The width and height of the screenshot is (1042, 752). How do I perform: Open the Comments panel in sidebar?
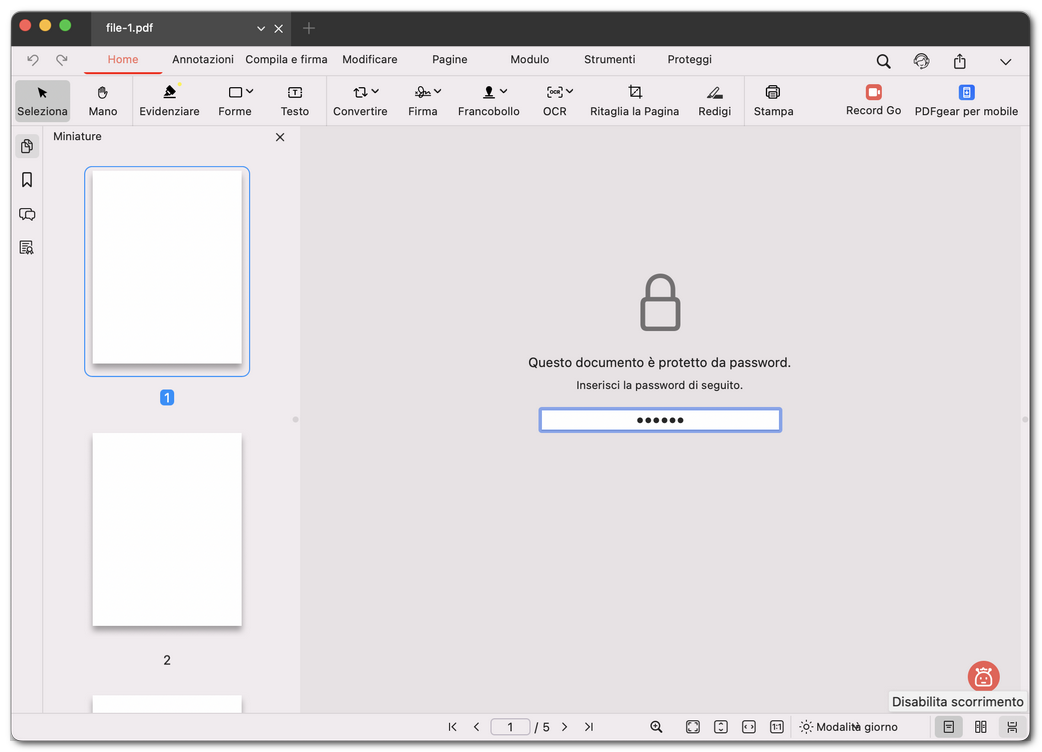coord(27,214)
